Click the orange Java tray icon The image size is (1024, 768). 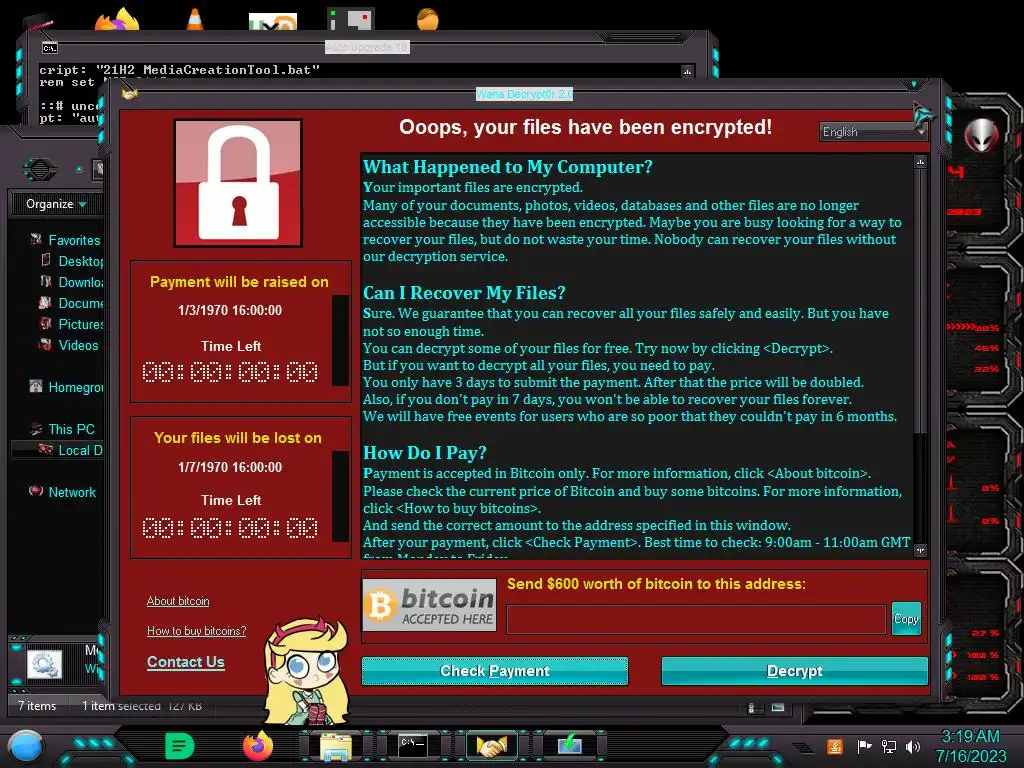(834, 746)
